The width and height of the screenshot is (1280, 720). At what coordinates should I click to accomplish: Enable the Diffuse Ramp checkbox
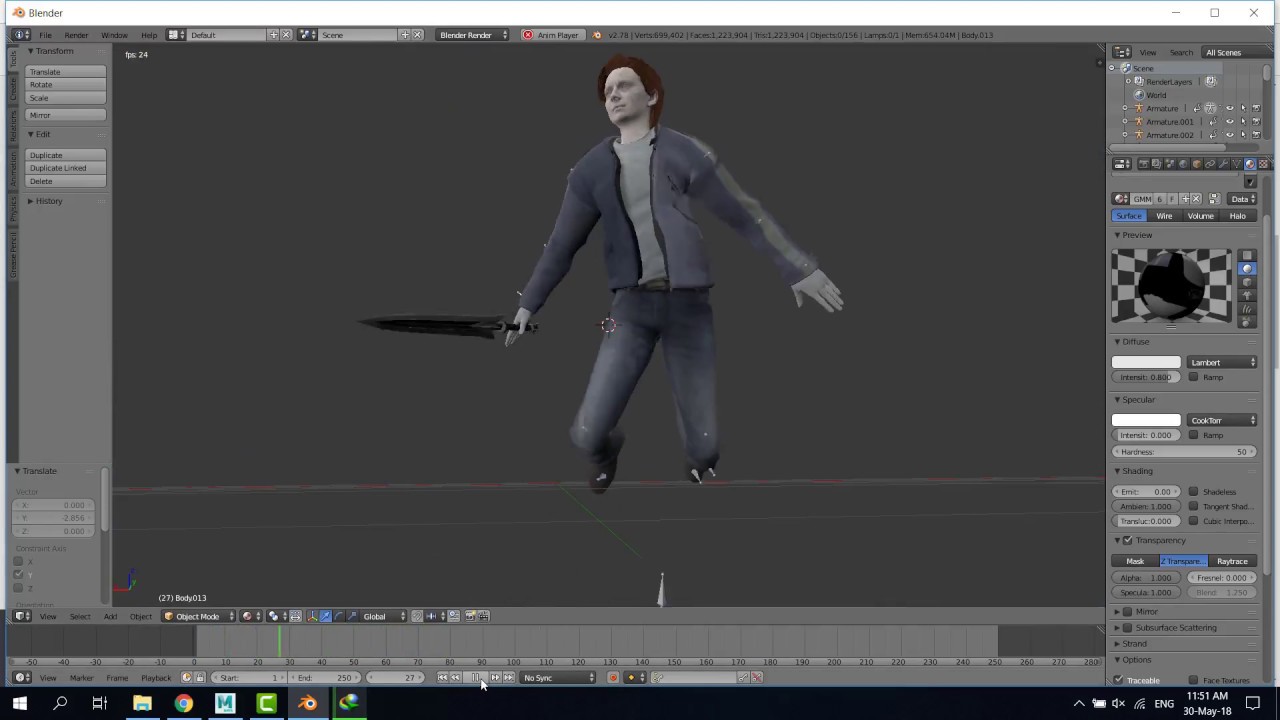(x=1193, y=377)
